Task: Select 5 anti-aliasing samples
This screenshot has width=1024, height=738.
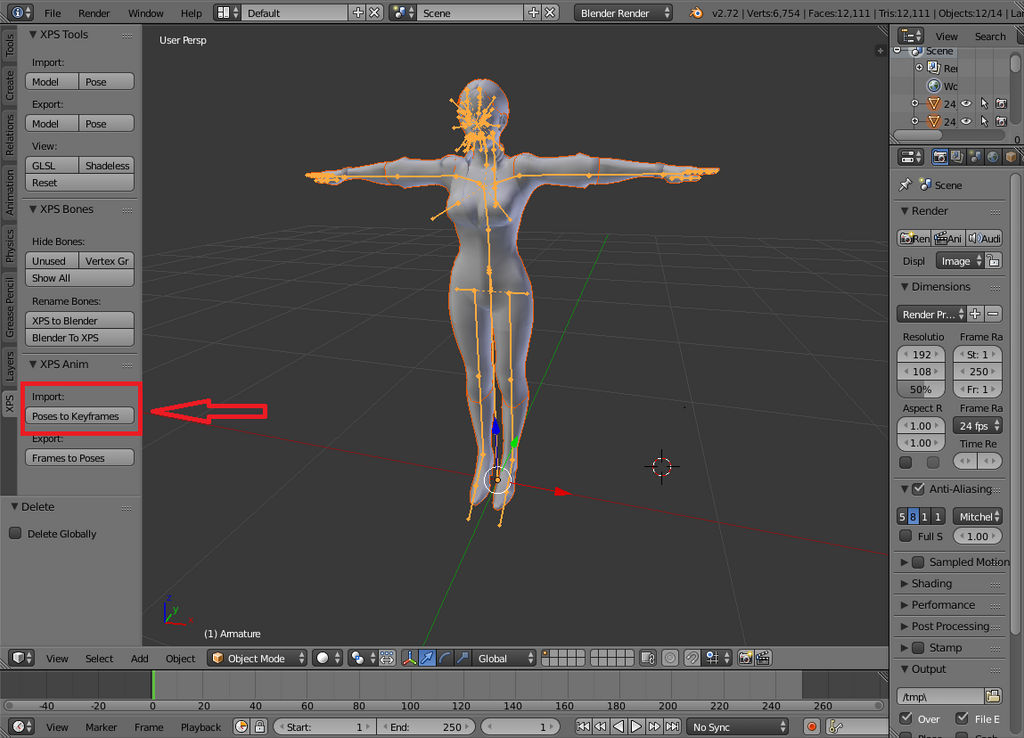Action: click(x=903, y=517)
